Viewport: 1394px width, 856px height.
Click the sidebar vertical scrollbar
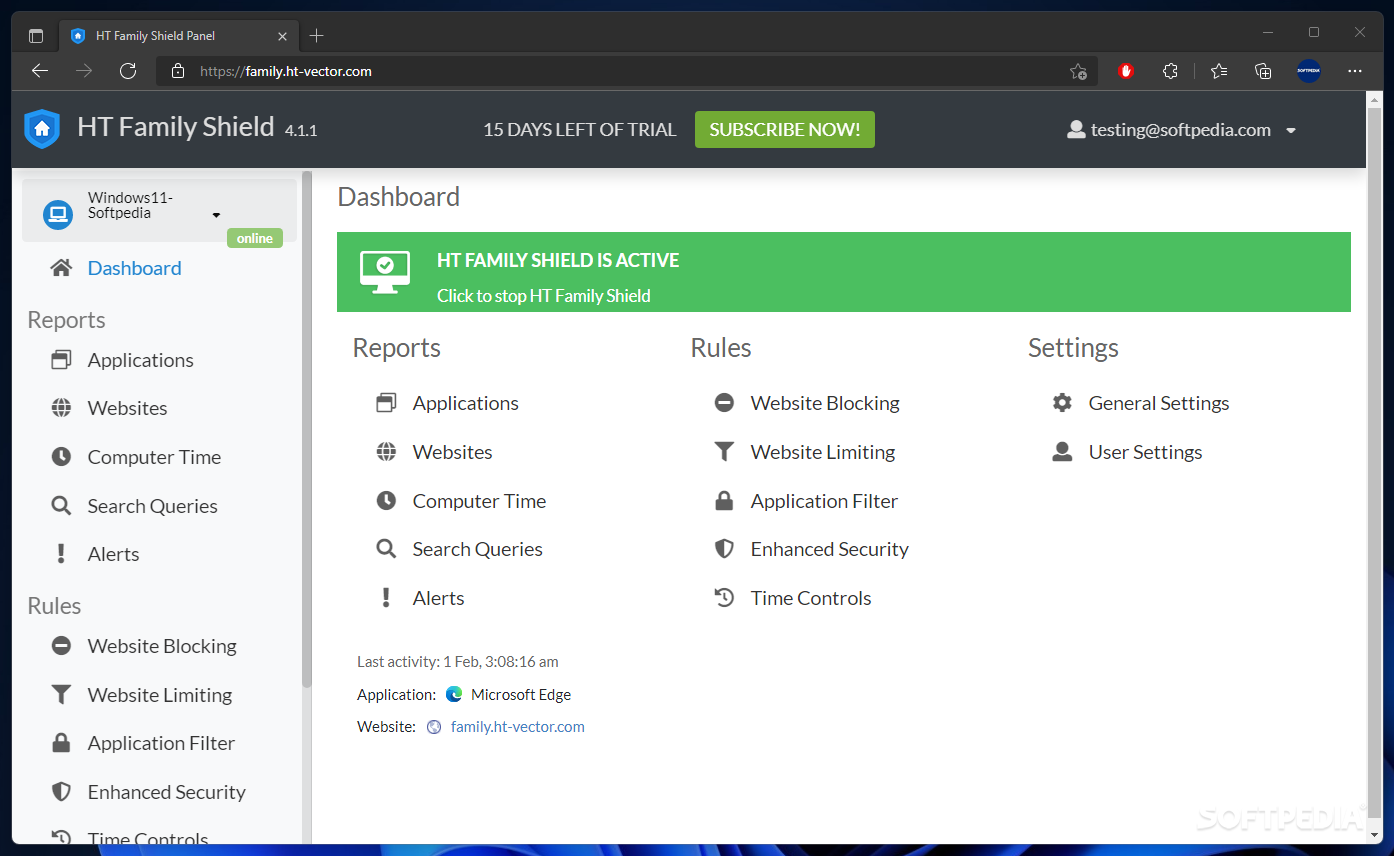tap(307, 430)
